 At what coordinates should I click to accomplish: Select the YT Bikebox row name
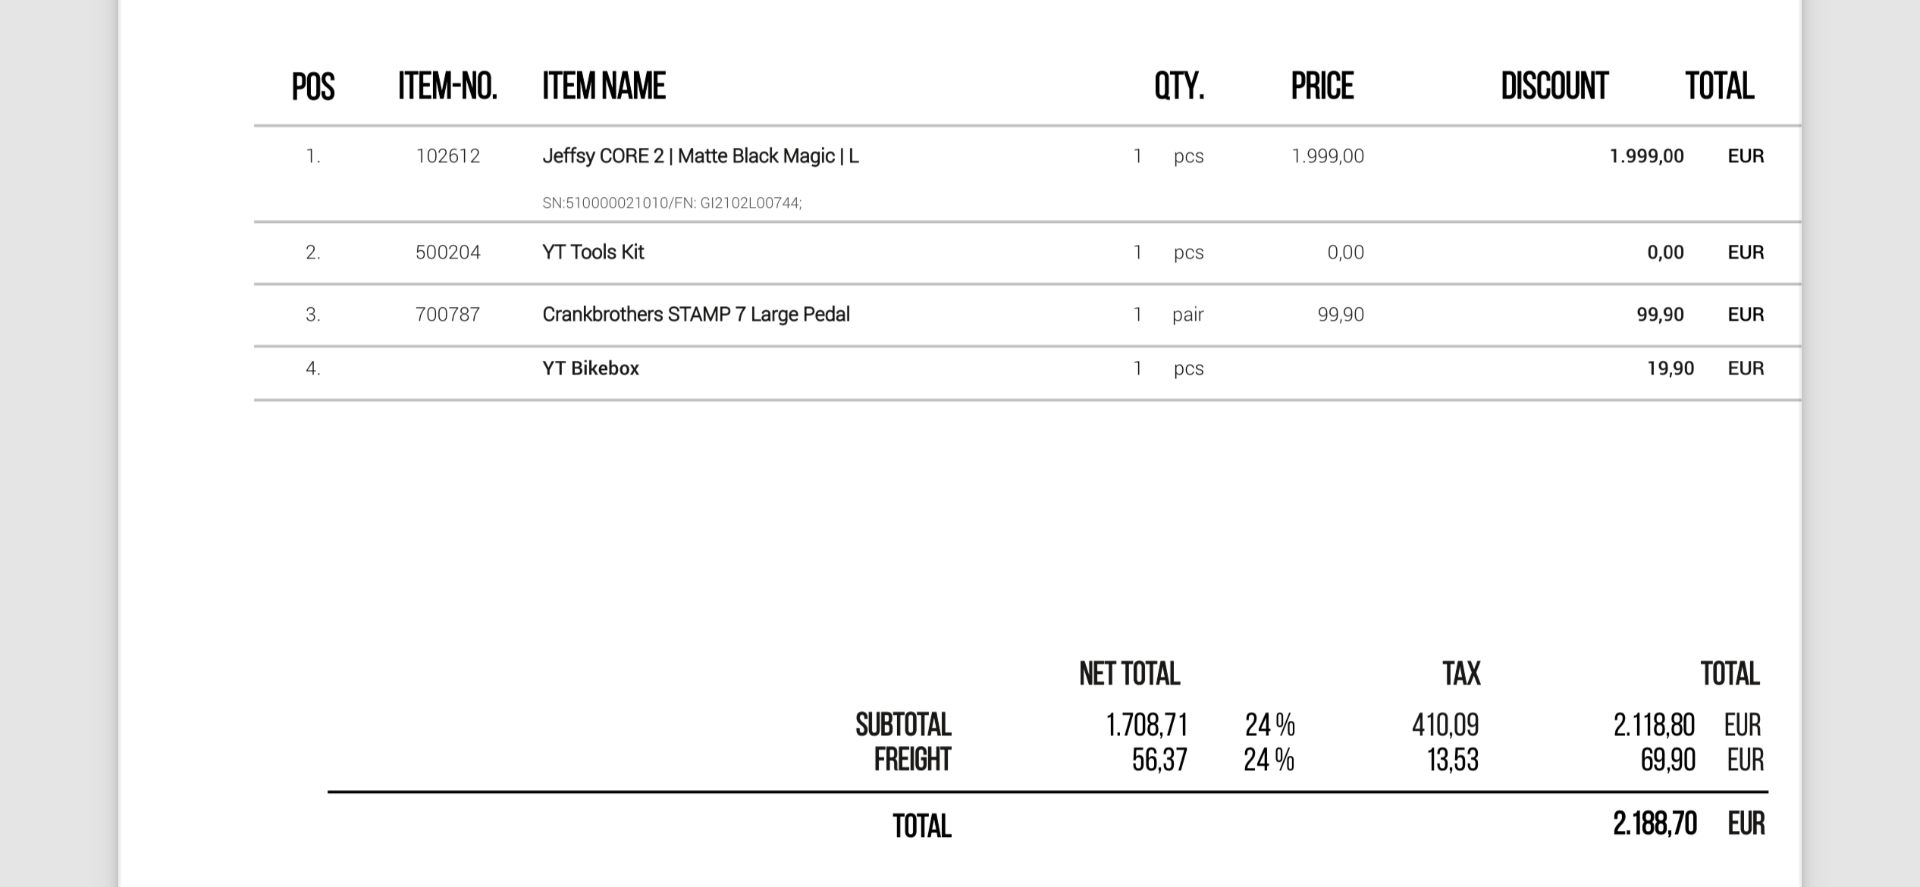click(590, 368)
